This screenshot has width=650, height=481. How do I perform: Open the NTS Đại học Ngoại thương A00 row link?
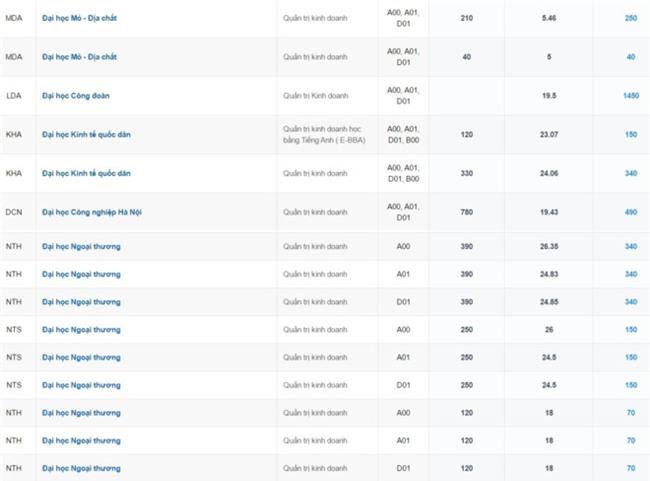[82, 329]
